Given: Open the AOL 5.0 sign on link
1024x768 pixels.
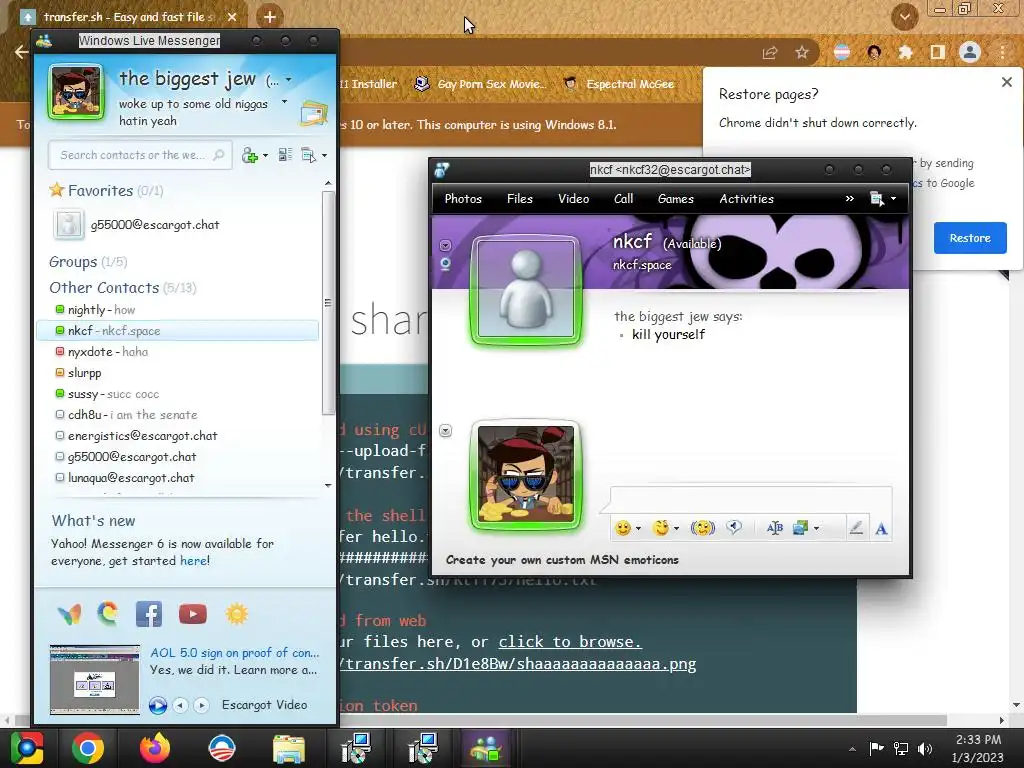Looking at the screenshot, I should pos(234,652).
